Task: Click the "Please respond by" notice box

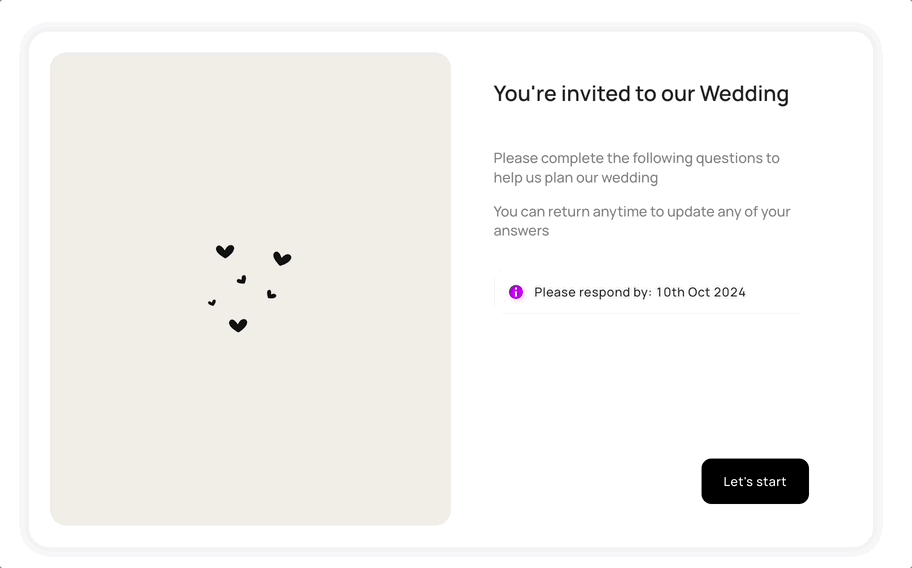Action: point(651,292)
